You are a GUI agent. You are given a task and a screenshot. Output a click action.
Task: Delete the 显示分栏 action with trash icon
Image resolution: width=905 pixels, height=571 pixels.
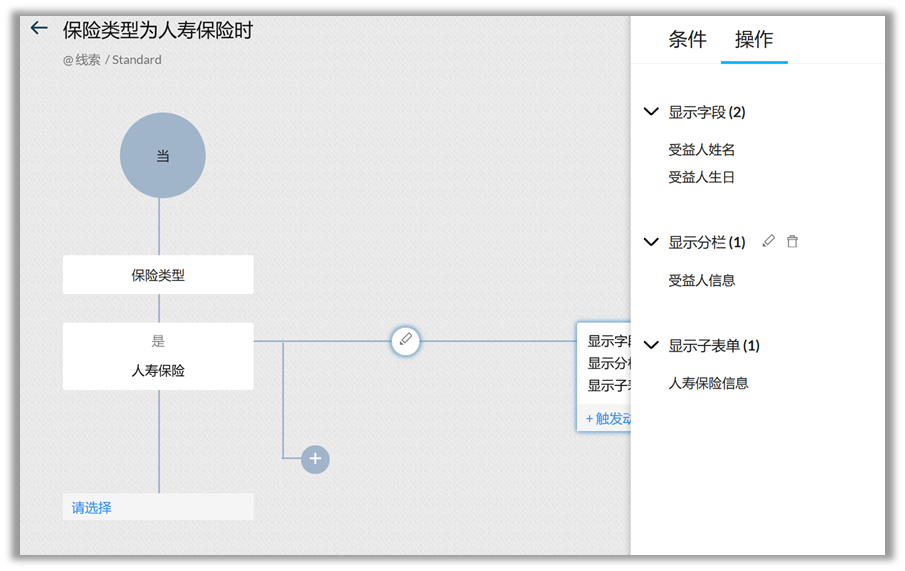coord(792,241)
